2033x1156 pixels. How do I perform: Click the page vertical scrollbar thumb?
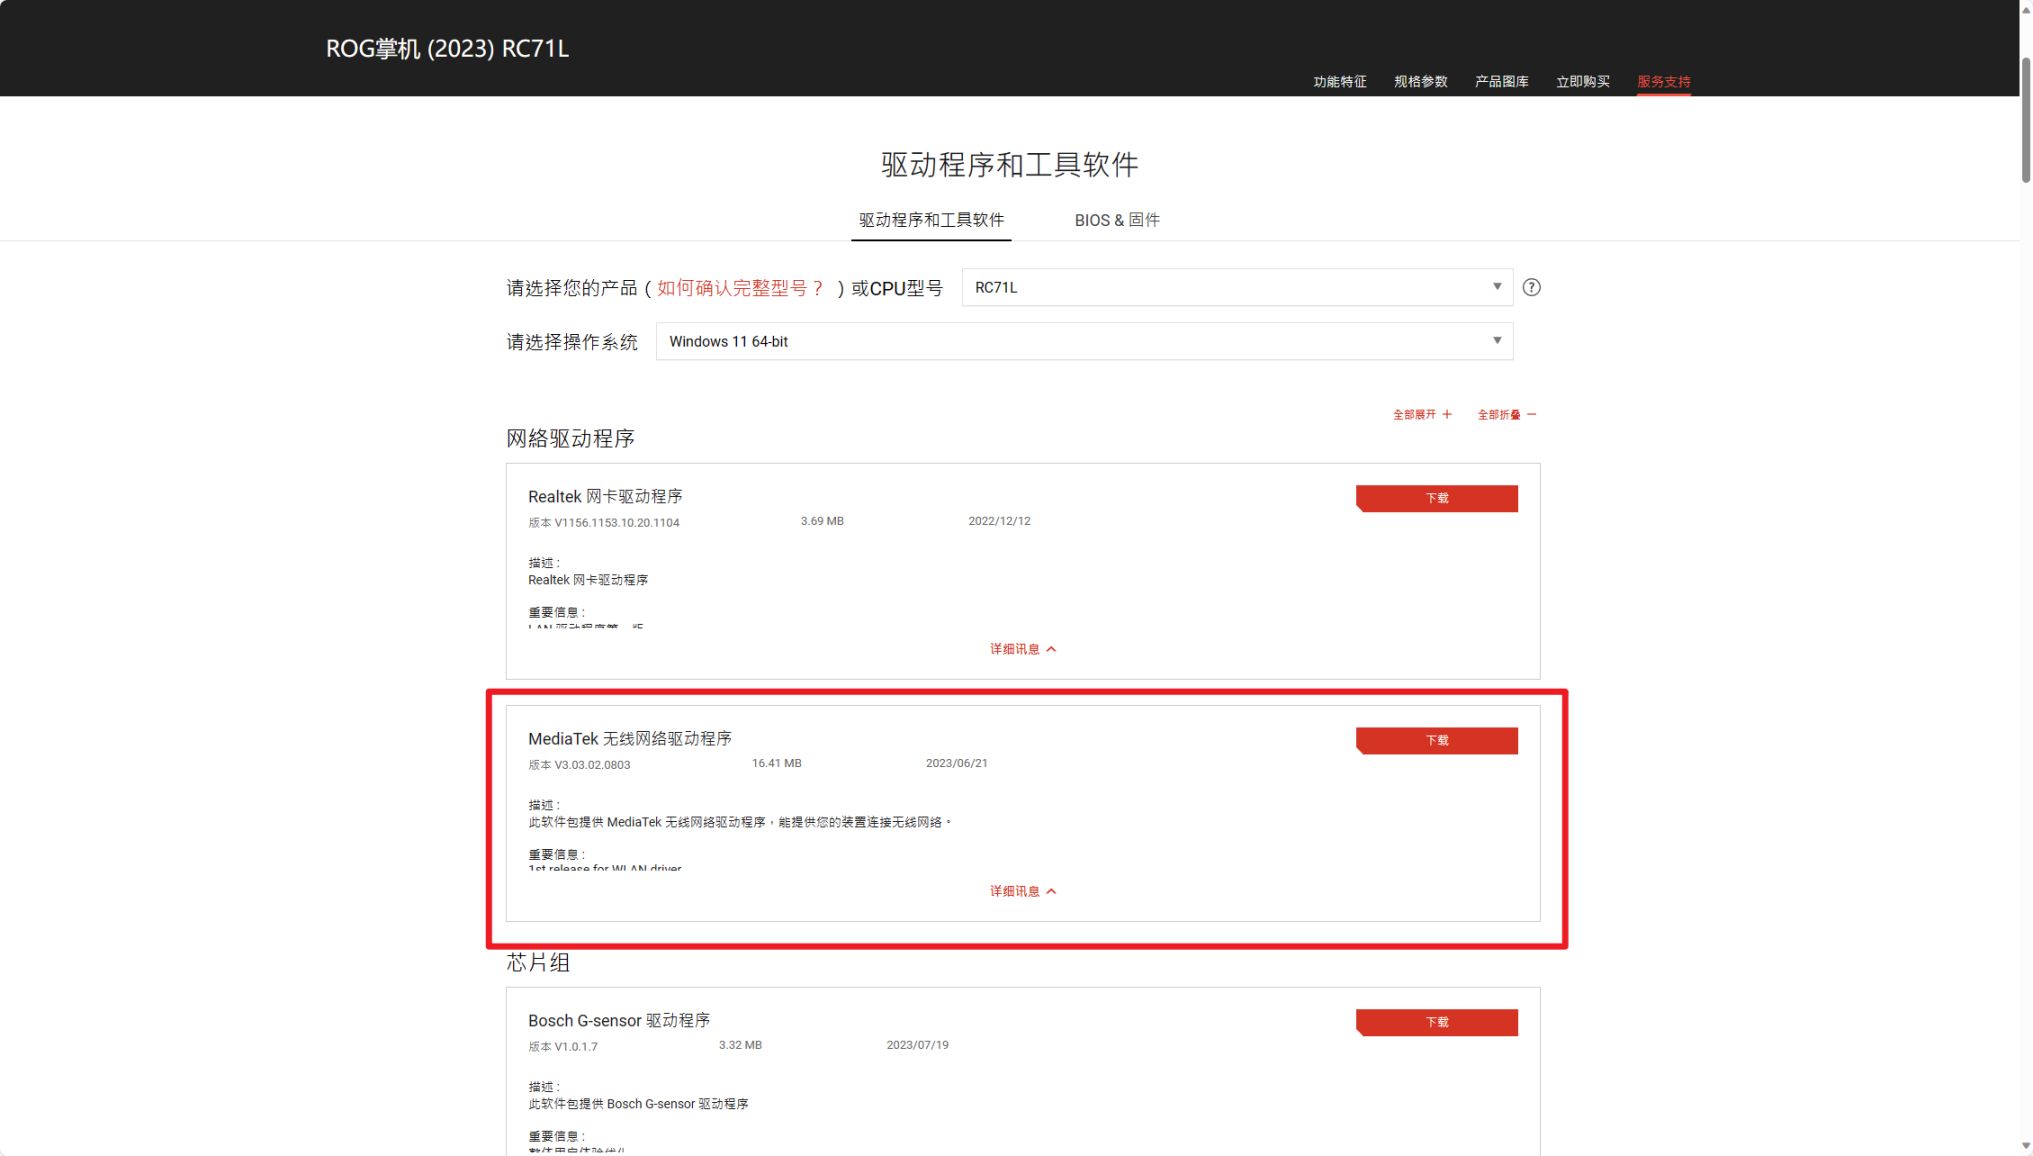(2026, 120)
